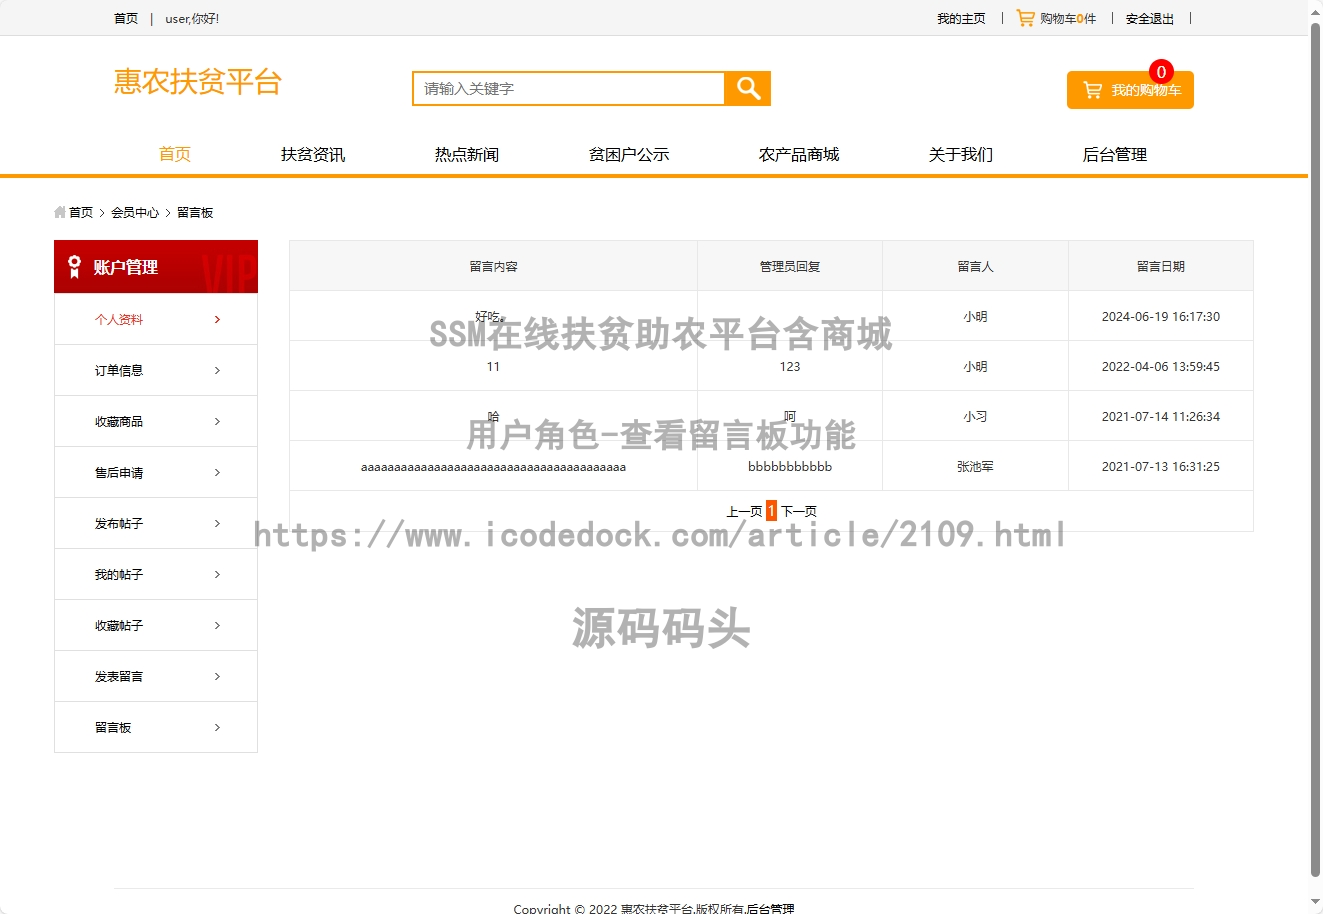Click the 张池军 author cell
The width and height of the screenshot is (1323, 914).
pos(975,466)
